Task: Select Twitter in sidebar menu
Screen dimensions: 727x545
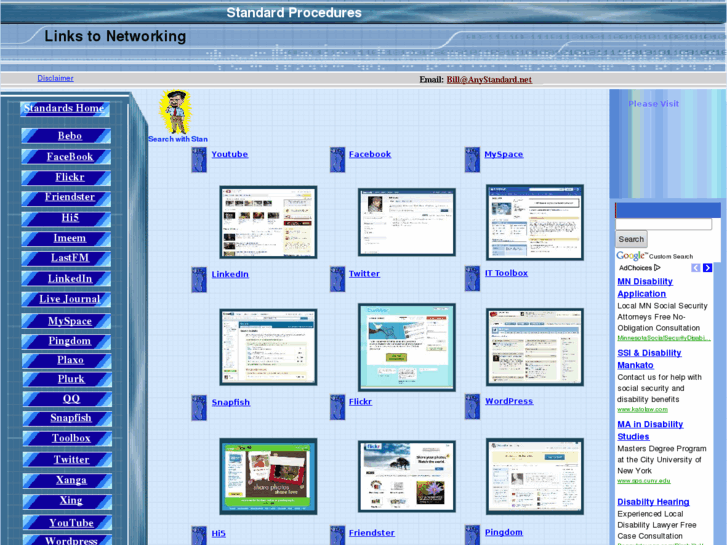Action: click(x=67, y=460)
